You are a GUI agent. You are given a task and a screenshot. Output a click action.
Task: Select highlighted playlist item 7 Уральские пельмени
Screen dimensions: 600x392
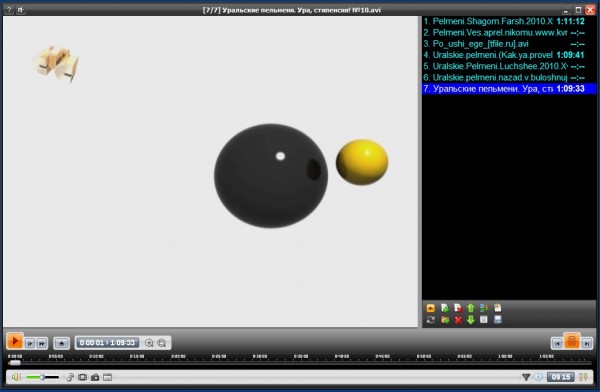(x=509, y=89)
